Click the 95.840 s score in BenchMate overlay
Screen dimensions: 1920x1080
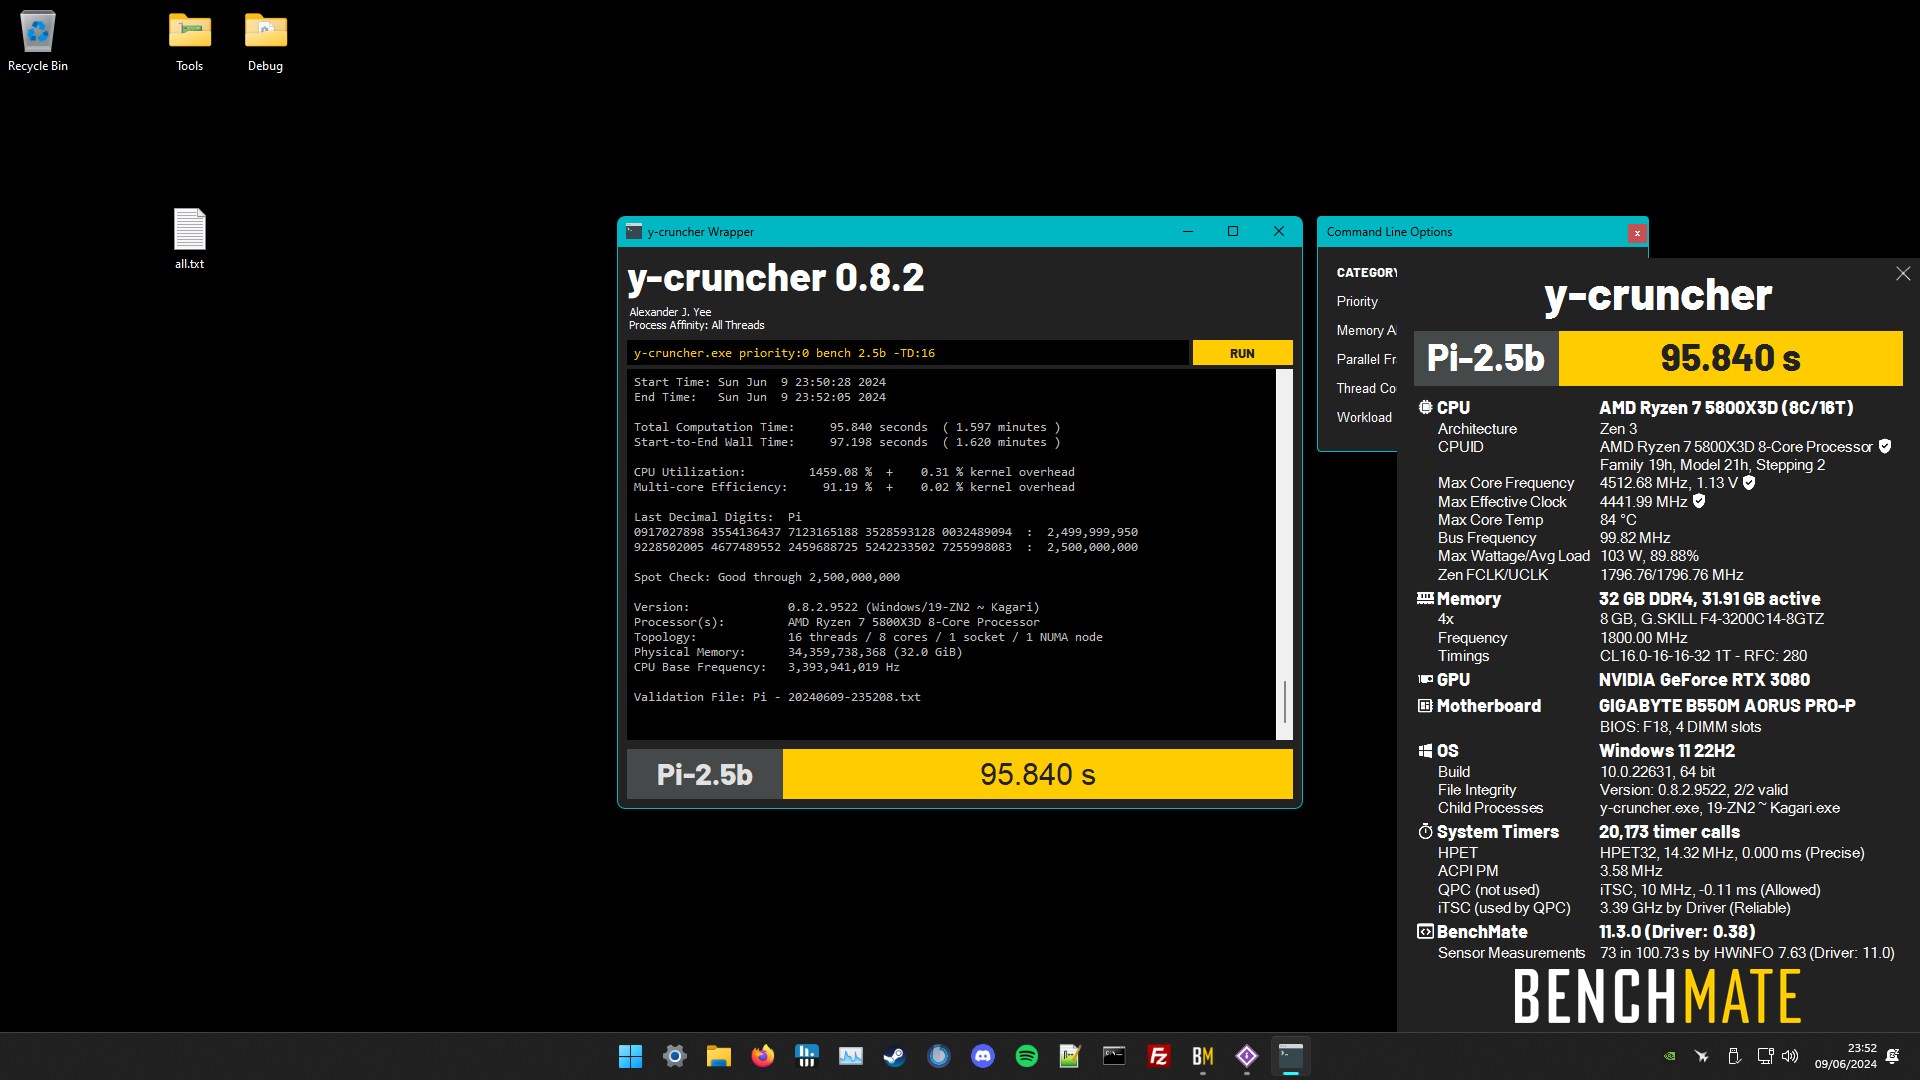(x=1730, y=358)
